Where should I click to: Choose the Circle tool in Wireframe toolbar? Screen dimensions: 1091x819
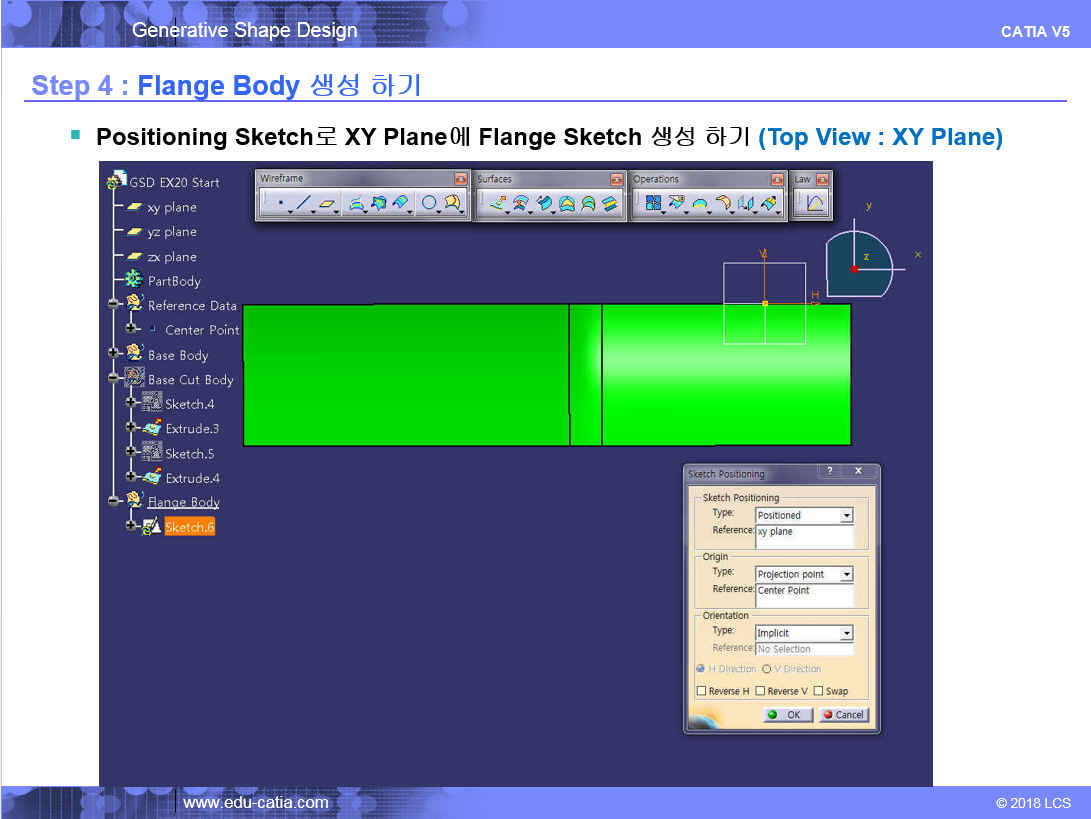429,204
